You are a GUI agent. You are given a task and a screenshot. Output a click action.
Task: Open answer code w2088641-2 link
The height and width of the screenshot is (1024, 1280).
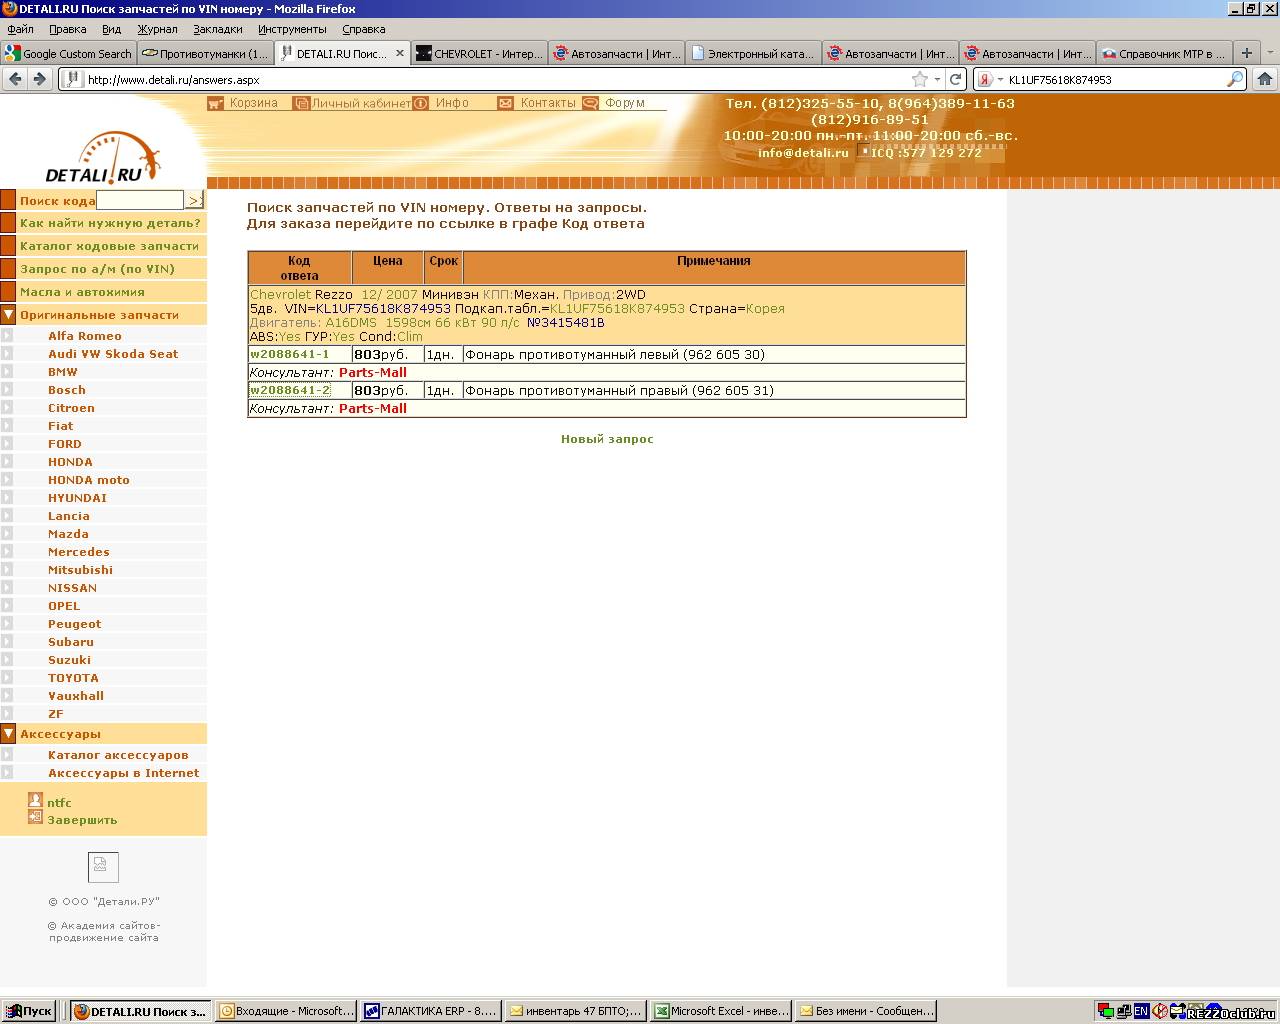click(x=290, y=390)
